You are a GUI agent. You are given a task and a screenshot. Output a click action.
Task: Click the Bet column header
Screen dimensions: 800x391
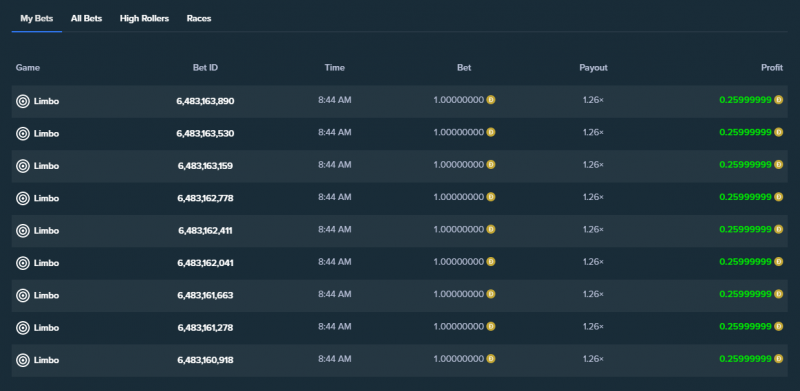[464, 67]
